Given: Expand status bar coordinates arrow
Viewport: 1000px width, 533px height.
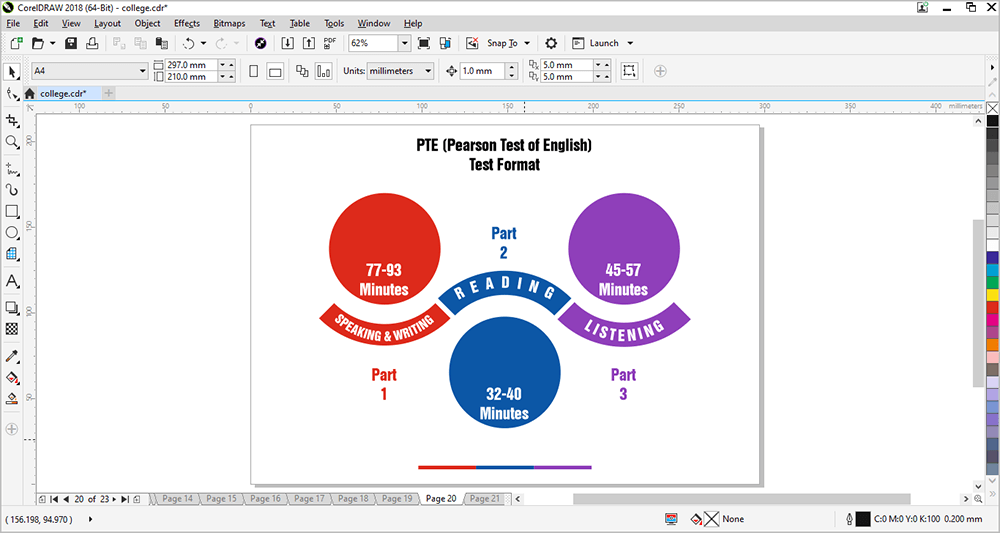Looking at the screenshot, I should [91, 520].
